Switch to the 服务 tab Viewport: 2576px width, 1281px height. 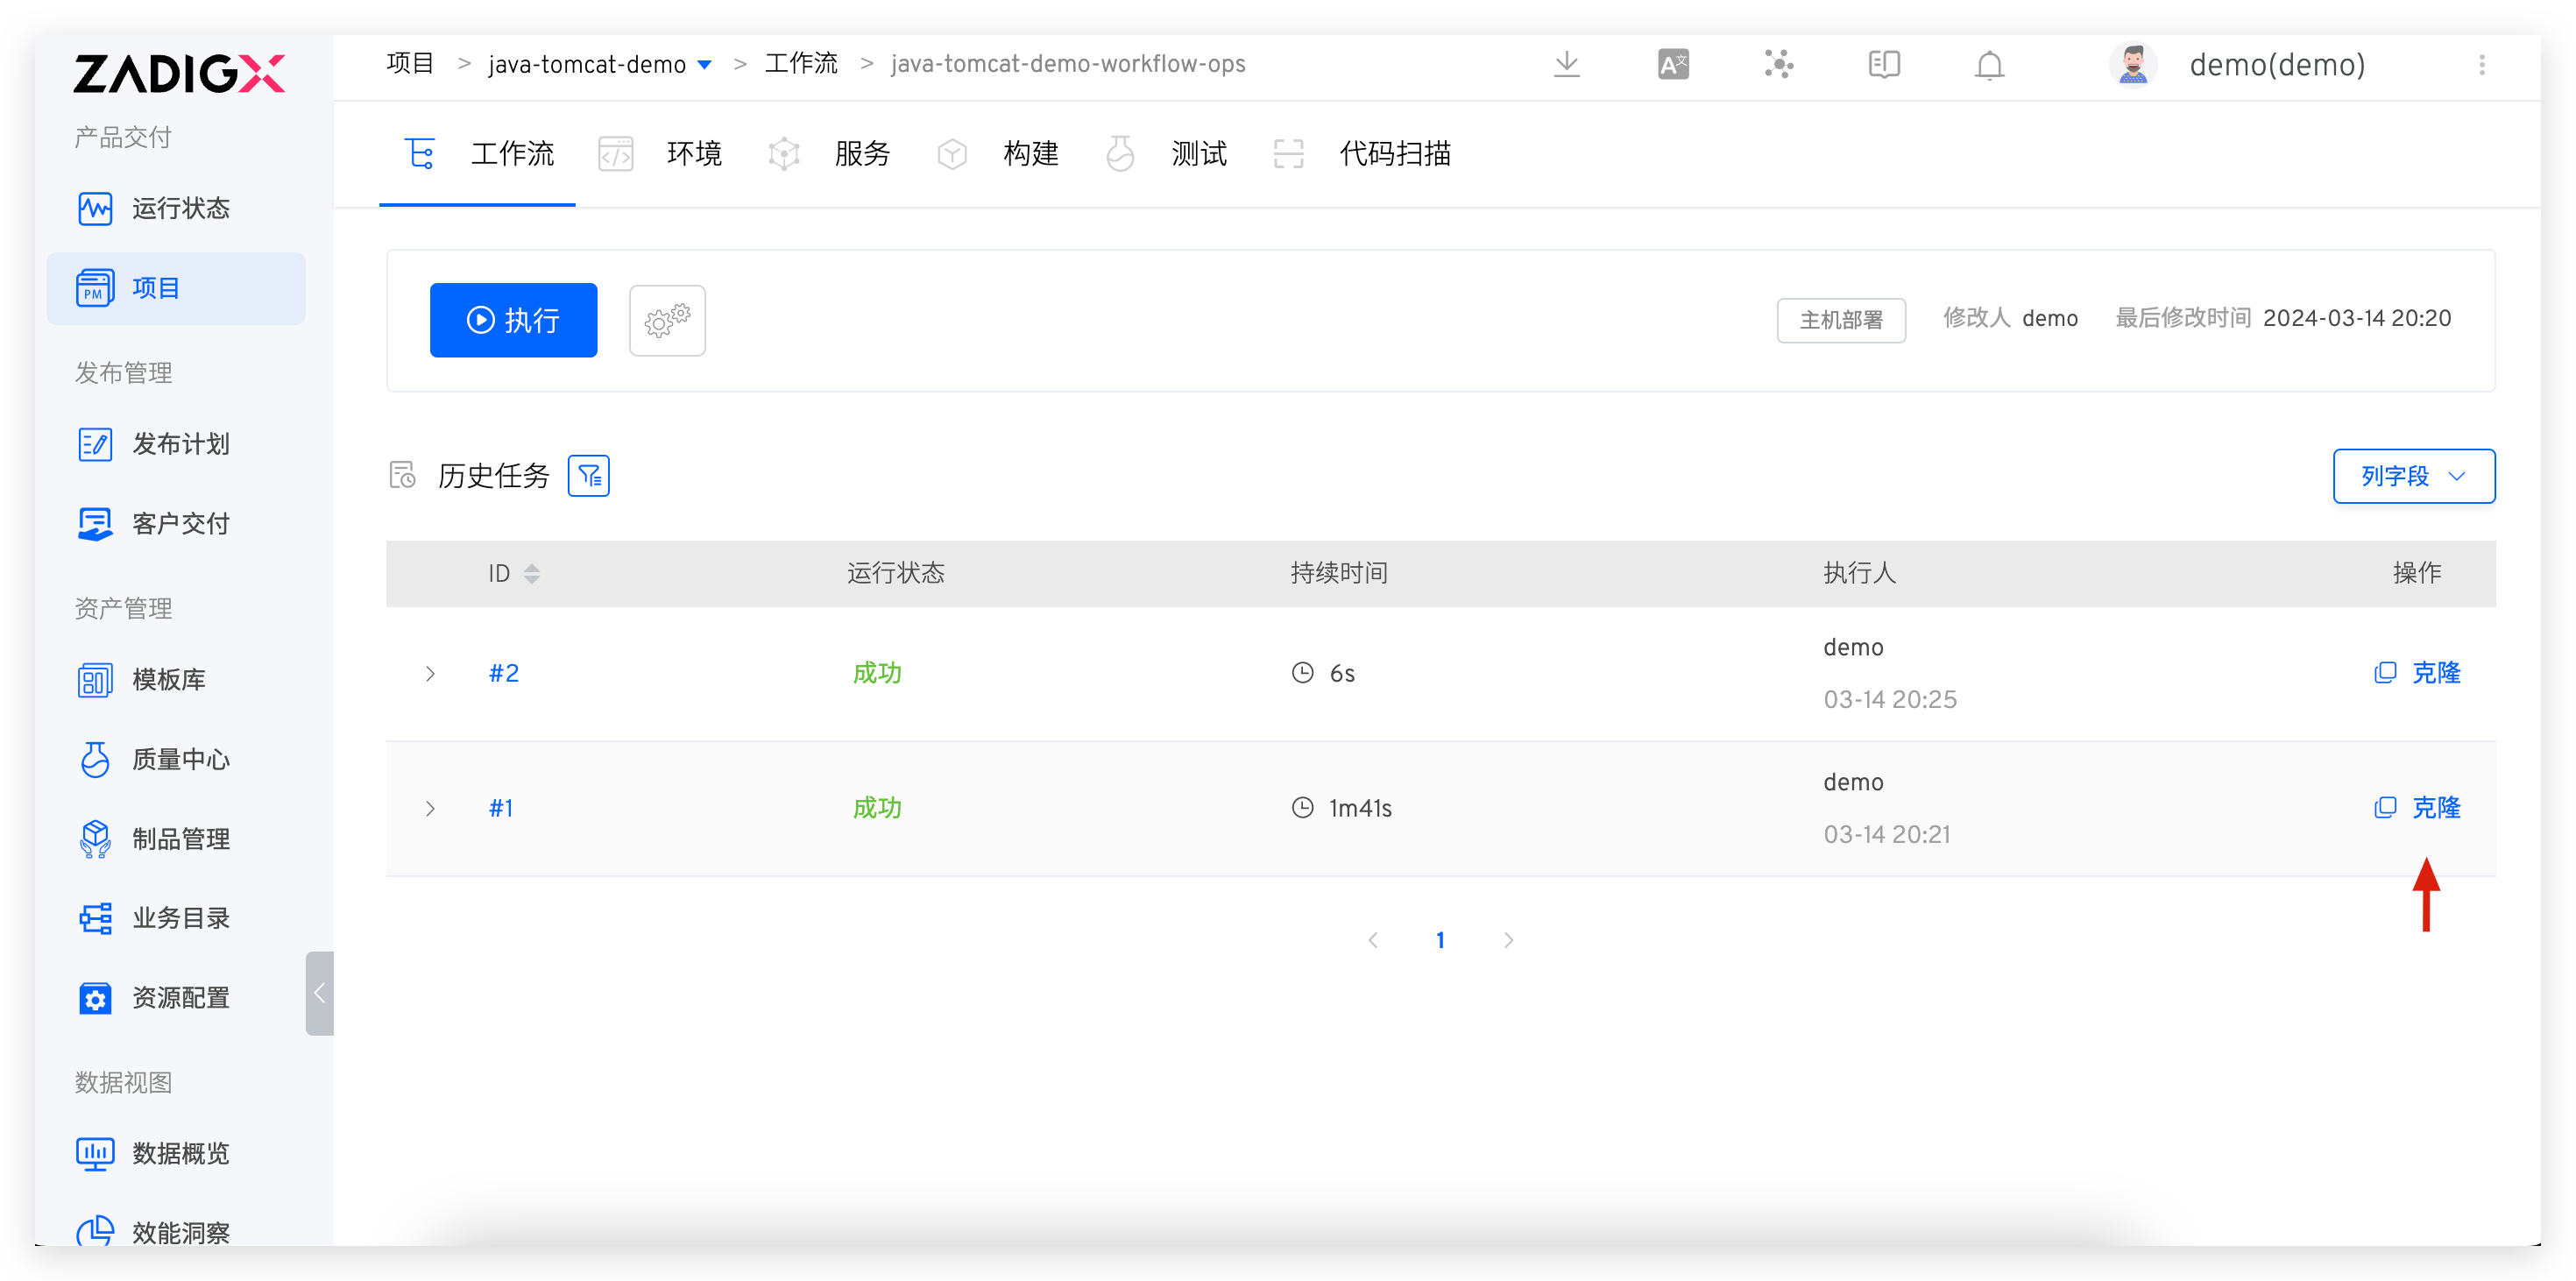828,154
